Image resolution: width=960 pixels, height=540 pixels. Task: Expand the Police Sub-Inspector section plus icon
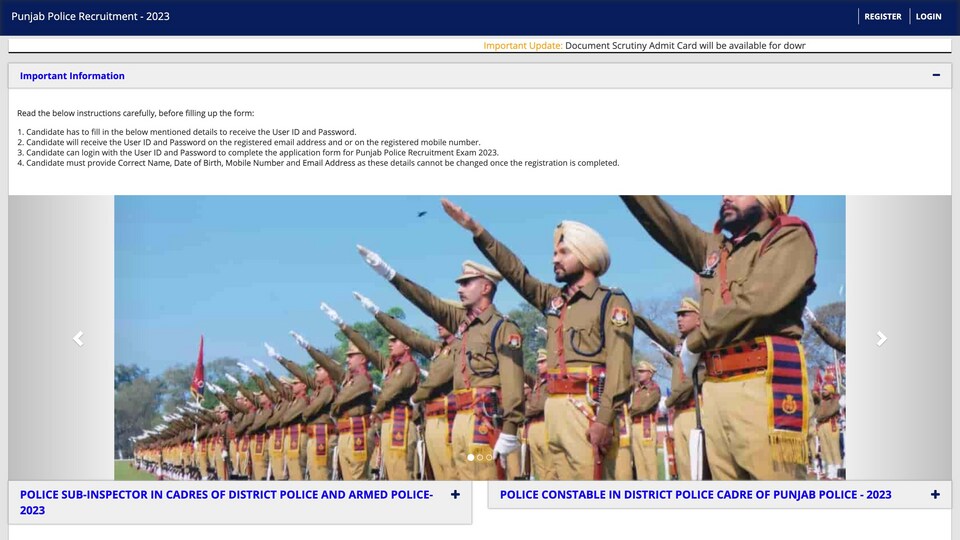pyautogui.click(x=455, y=495)
